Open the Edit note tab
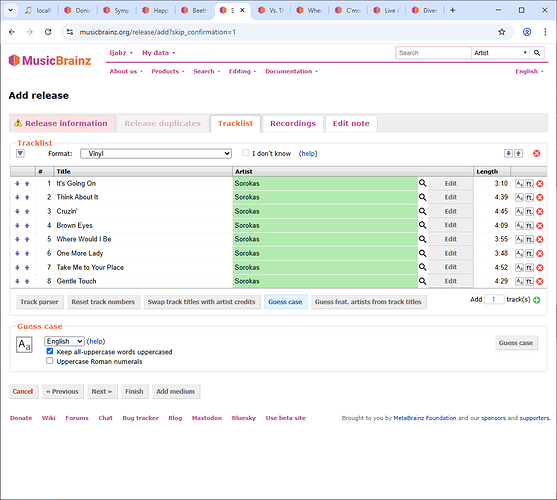Viewport: 557px width, 500px height. point(351,123)
